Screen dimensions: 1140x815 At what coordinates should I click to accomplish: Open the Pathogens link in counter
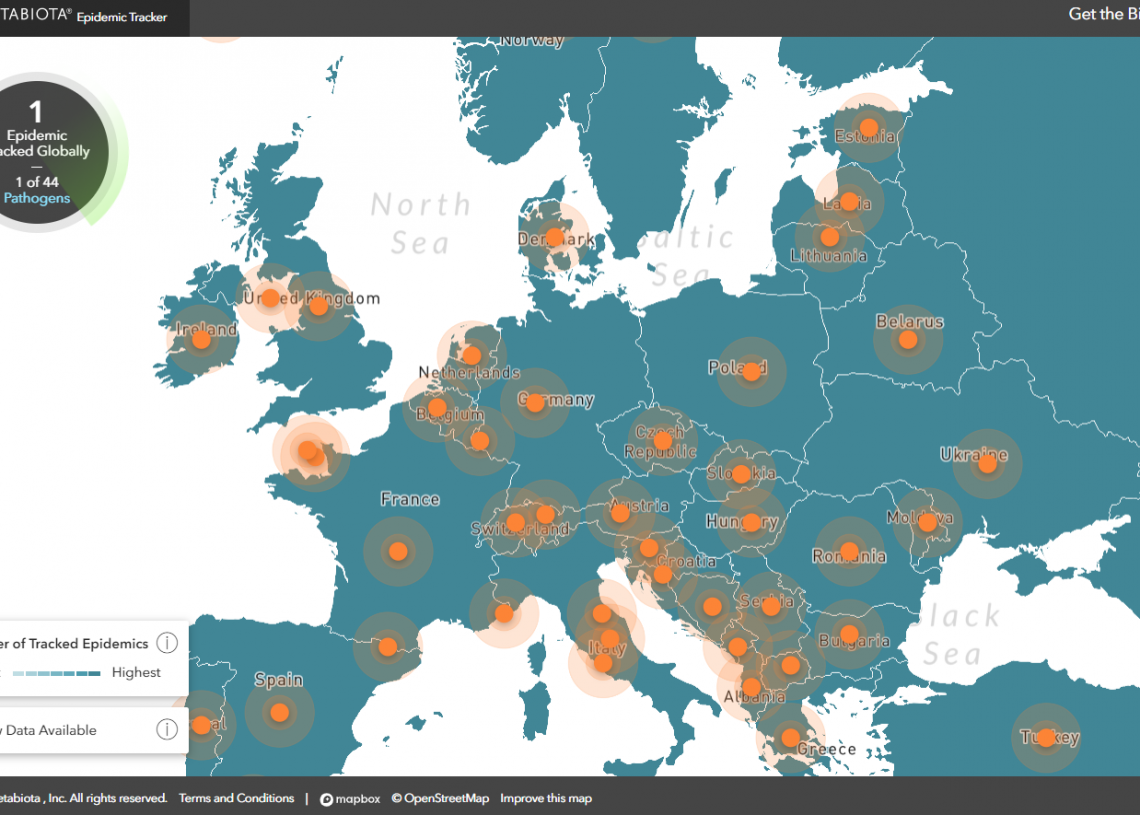[x=37, y=198]
